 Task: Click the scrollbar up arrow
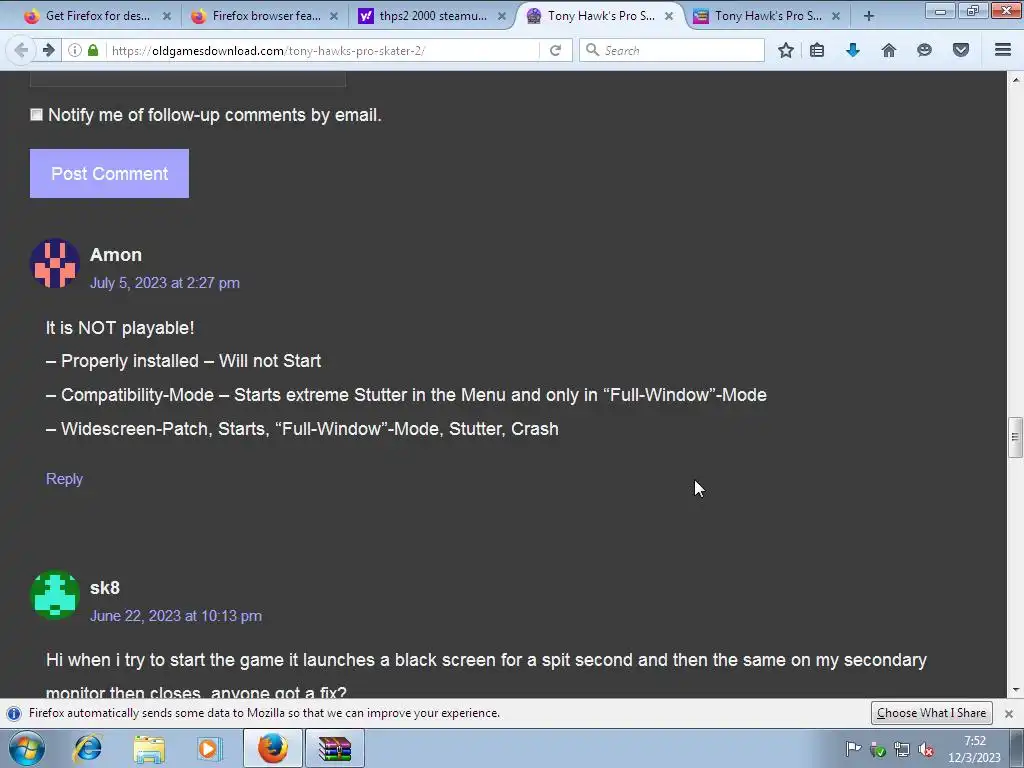[1015, 80]
